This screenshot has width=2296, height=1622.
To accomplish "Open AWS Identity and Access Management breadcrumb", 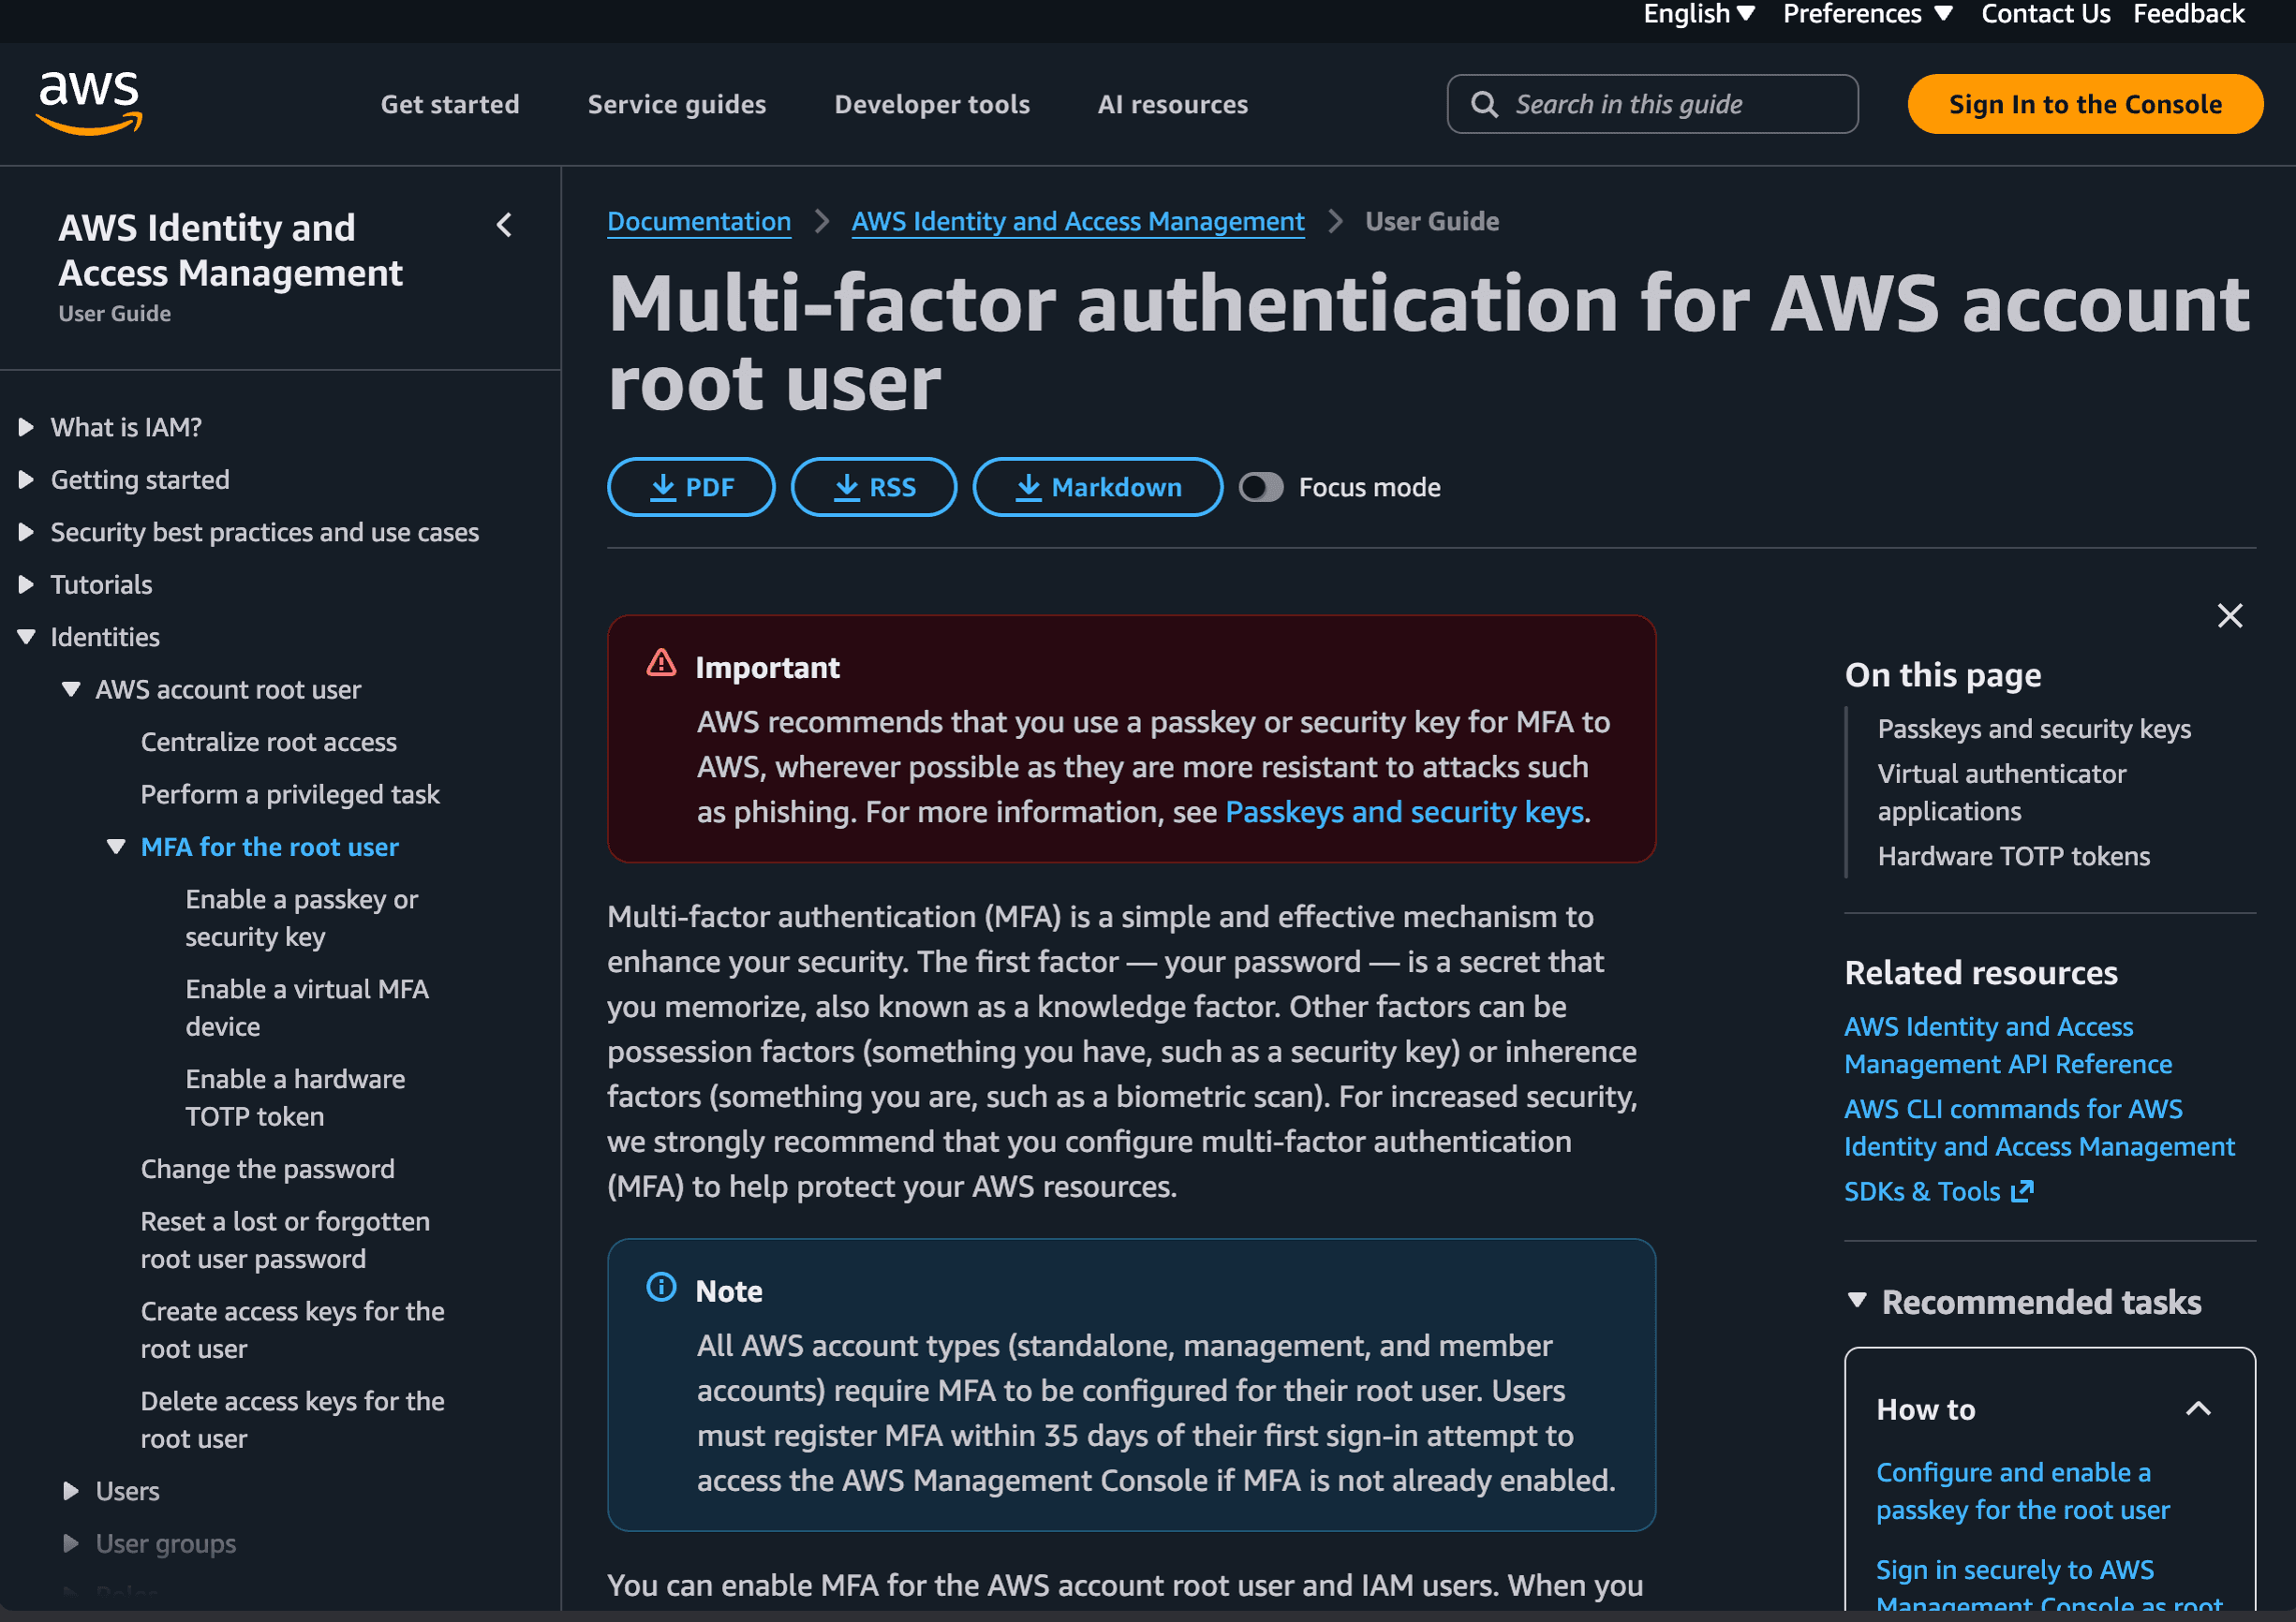I will 1077,221.
